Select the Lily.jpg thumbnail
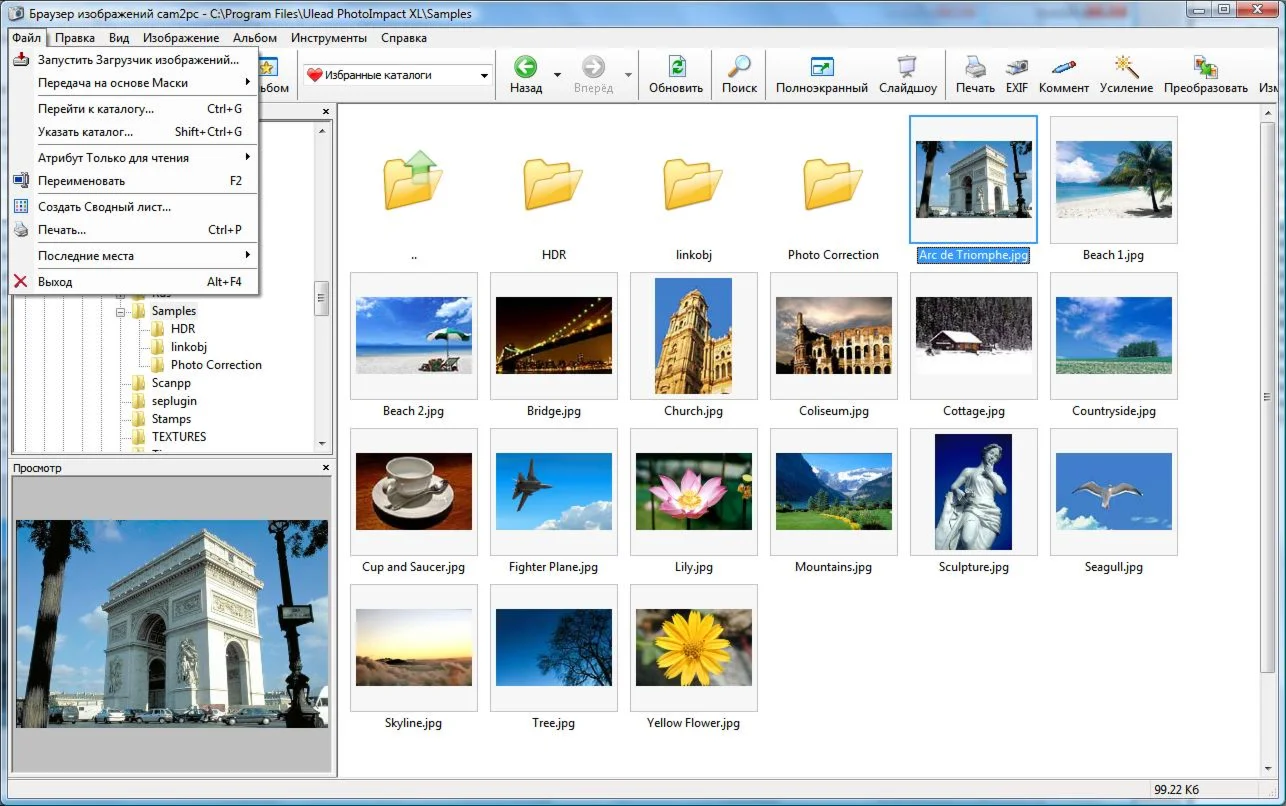 [x=693, y=491]
